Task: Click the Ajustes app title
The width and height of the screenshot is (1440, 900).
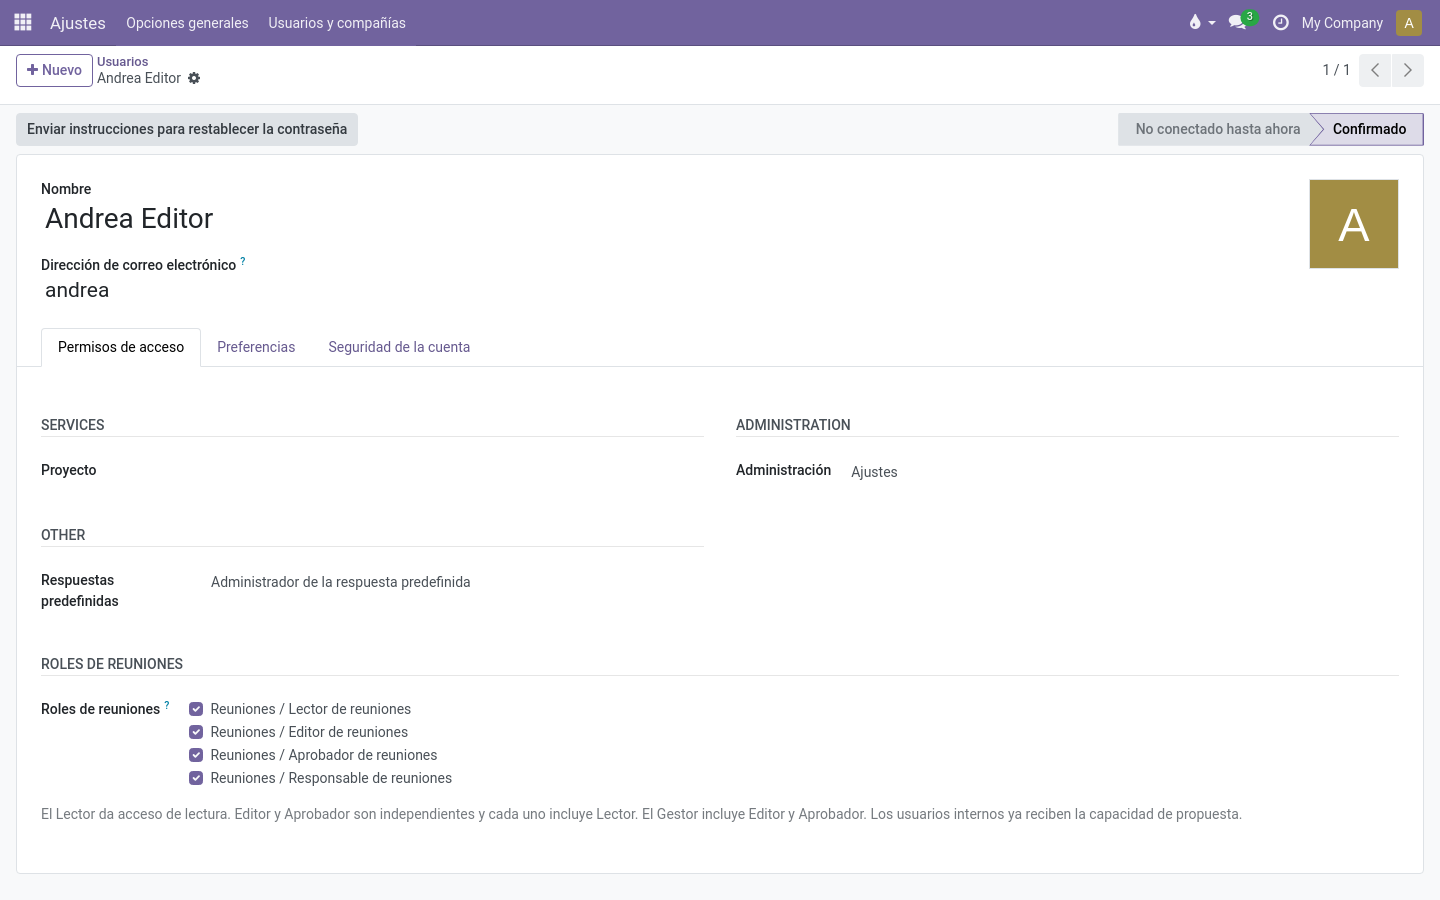Action: [78, 23]
